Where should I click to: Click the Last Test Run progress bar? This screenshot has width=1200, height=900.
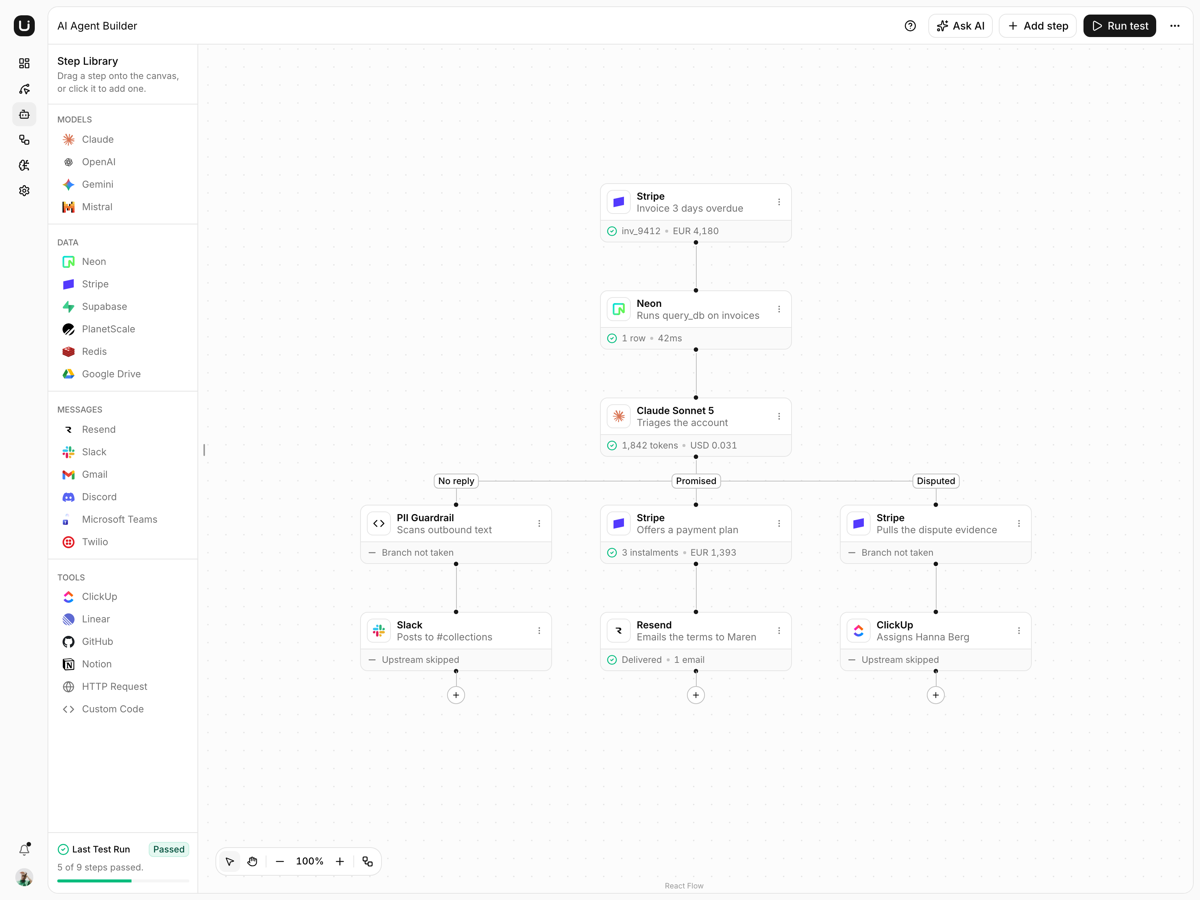pyautogui.click(x=123, y=881)
